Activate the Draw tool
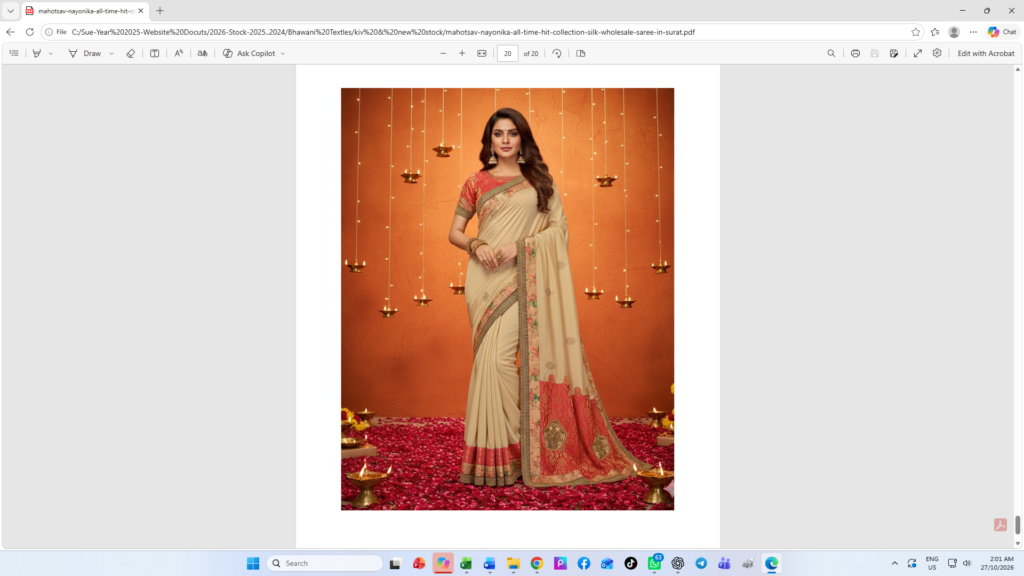 (x=85, y=54)
